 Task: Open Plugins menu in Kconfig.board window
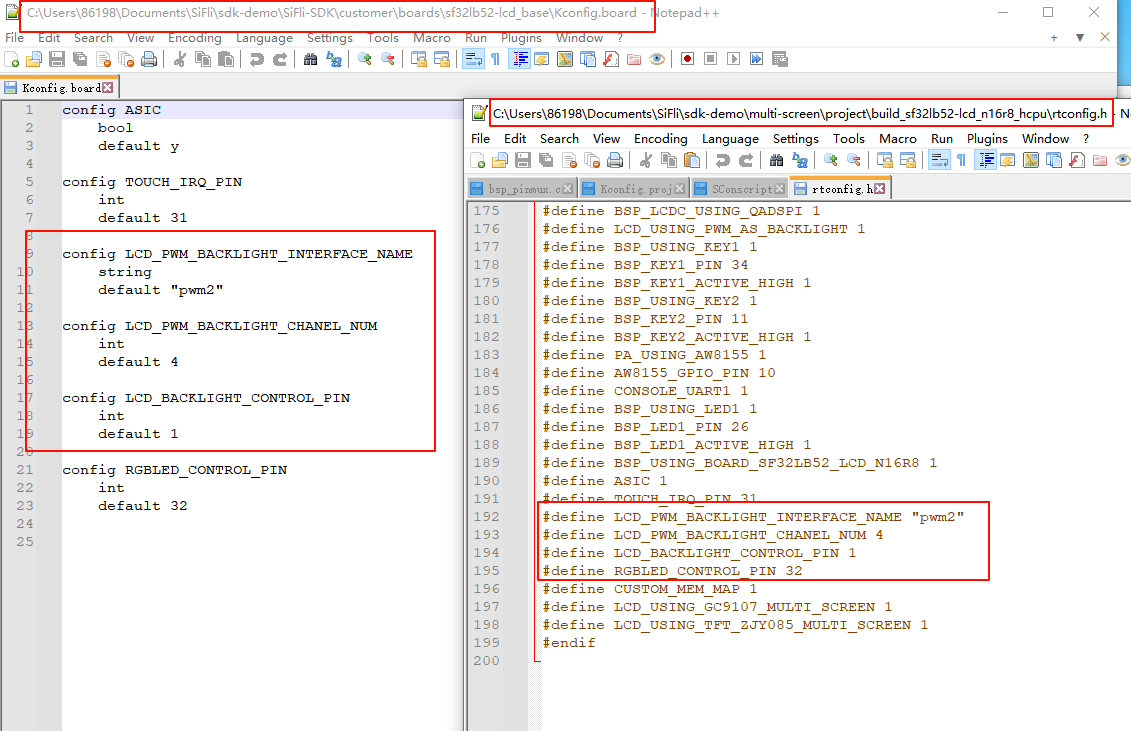pos(521,38)
